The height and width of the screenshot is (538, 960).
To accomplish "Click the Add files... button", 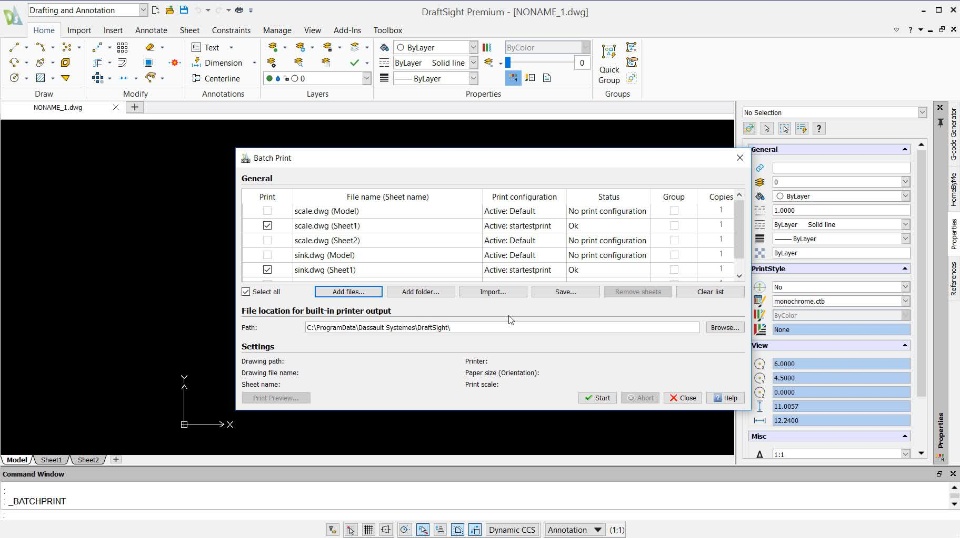I will 348,292.
